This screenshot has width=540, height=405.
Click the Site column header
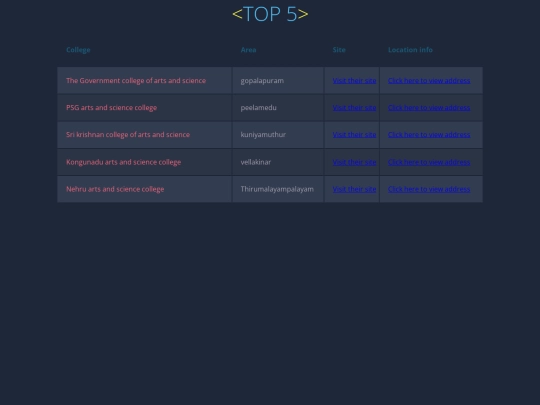coord(339,50)
